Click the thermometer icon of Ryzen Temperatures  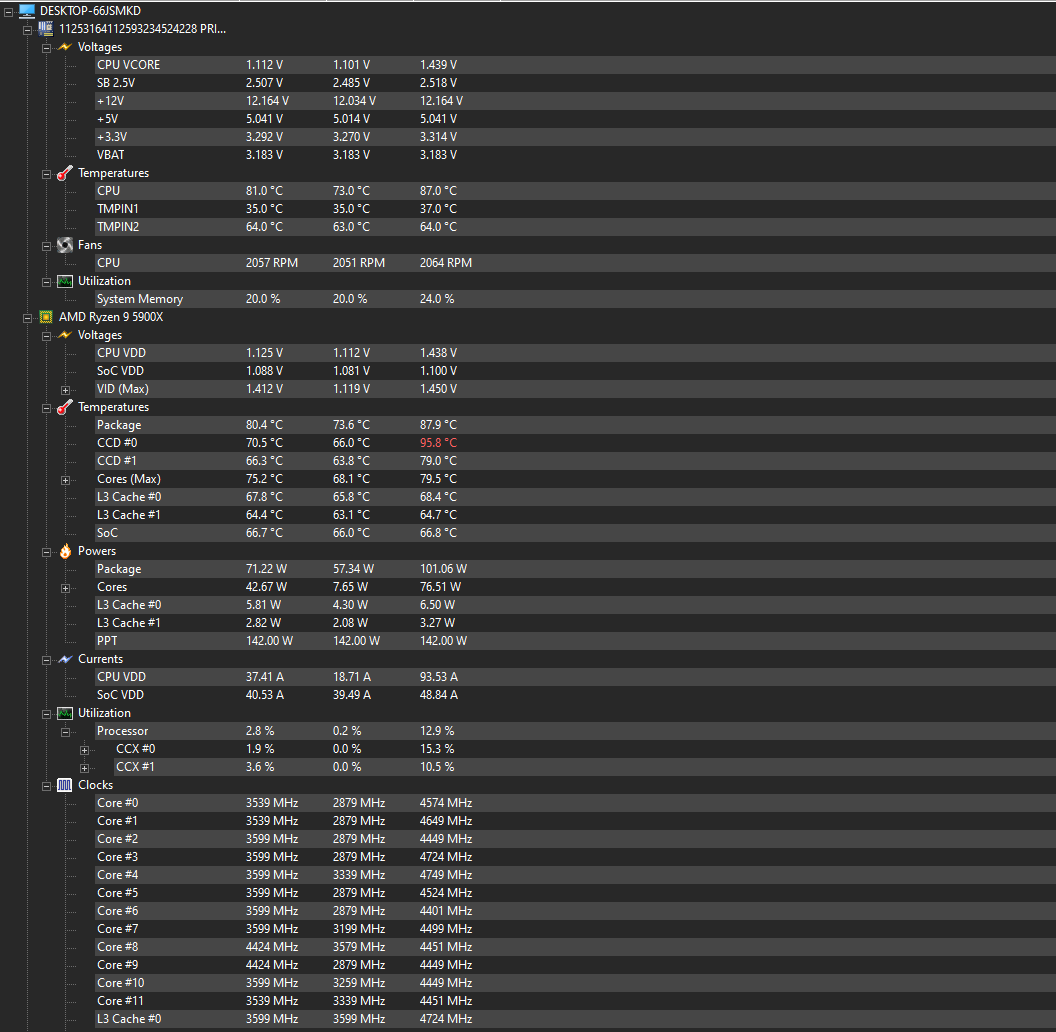[x=65, y=407]
